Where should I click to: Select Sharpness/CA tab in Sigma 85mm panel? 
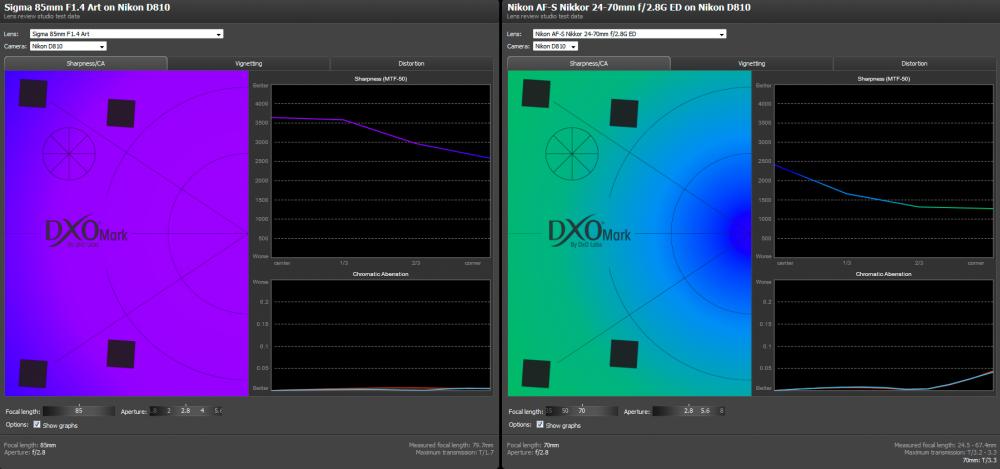coord(85,63)
